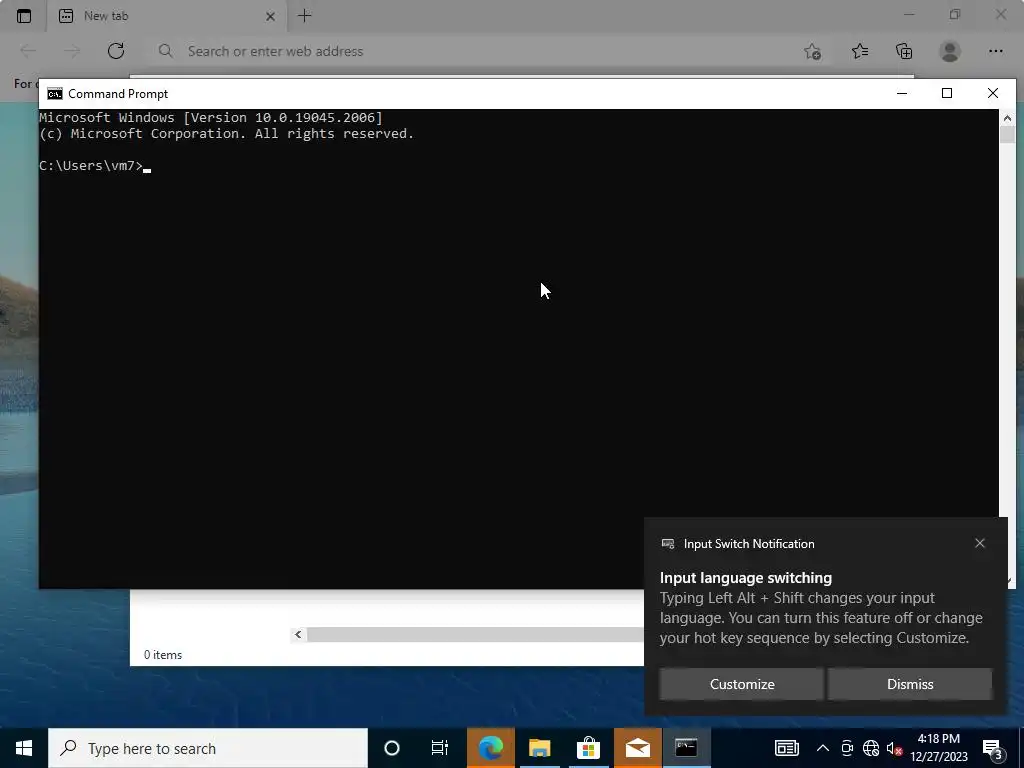Minimize the Edge browser window

(909, 14)
